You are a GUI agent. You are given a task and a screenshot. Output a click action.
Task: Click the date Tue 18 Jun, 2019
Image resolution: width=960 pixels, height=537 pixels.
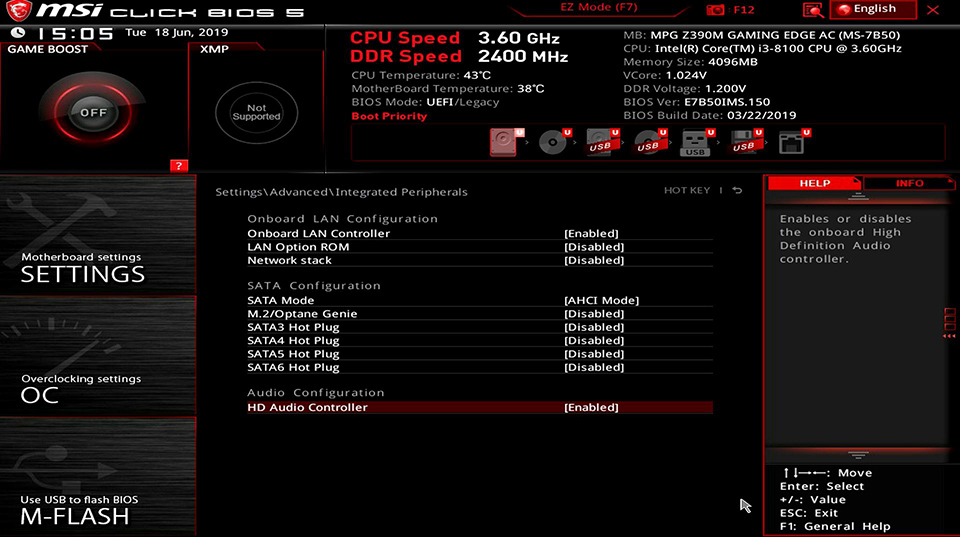coord(176,32)
